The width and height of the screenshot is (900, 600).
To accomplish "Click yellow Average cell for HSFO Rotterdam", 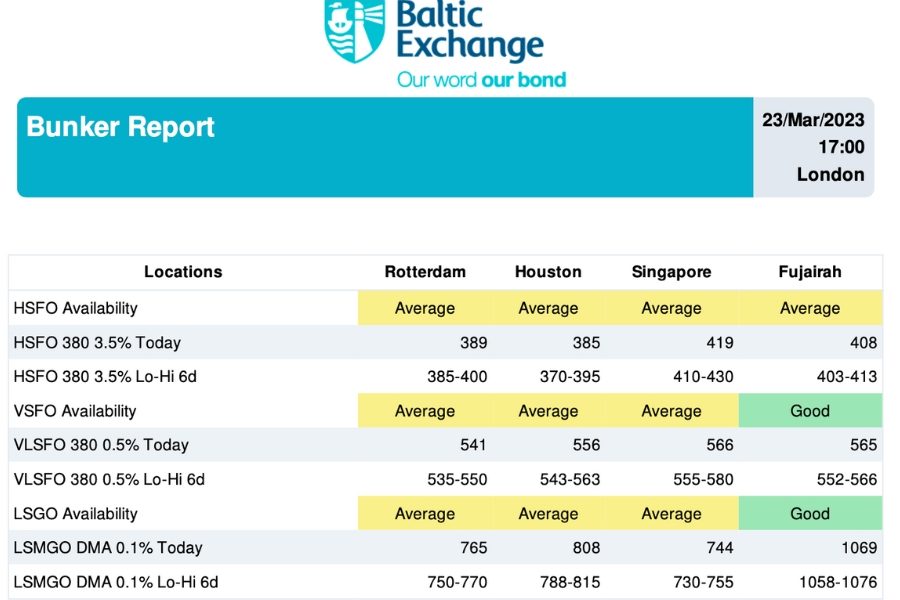I will tap(425, 308).
